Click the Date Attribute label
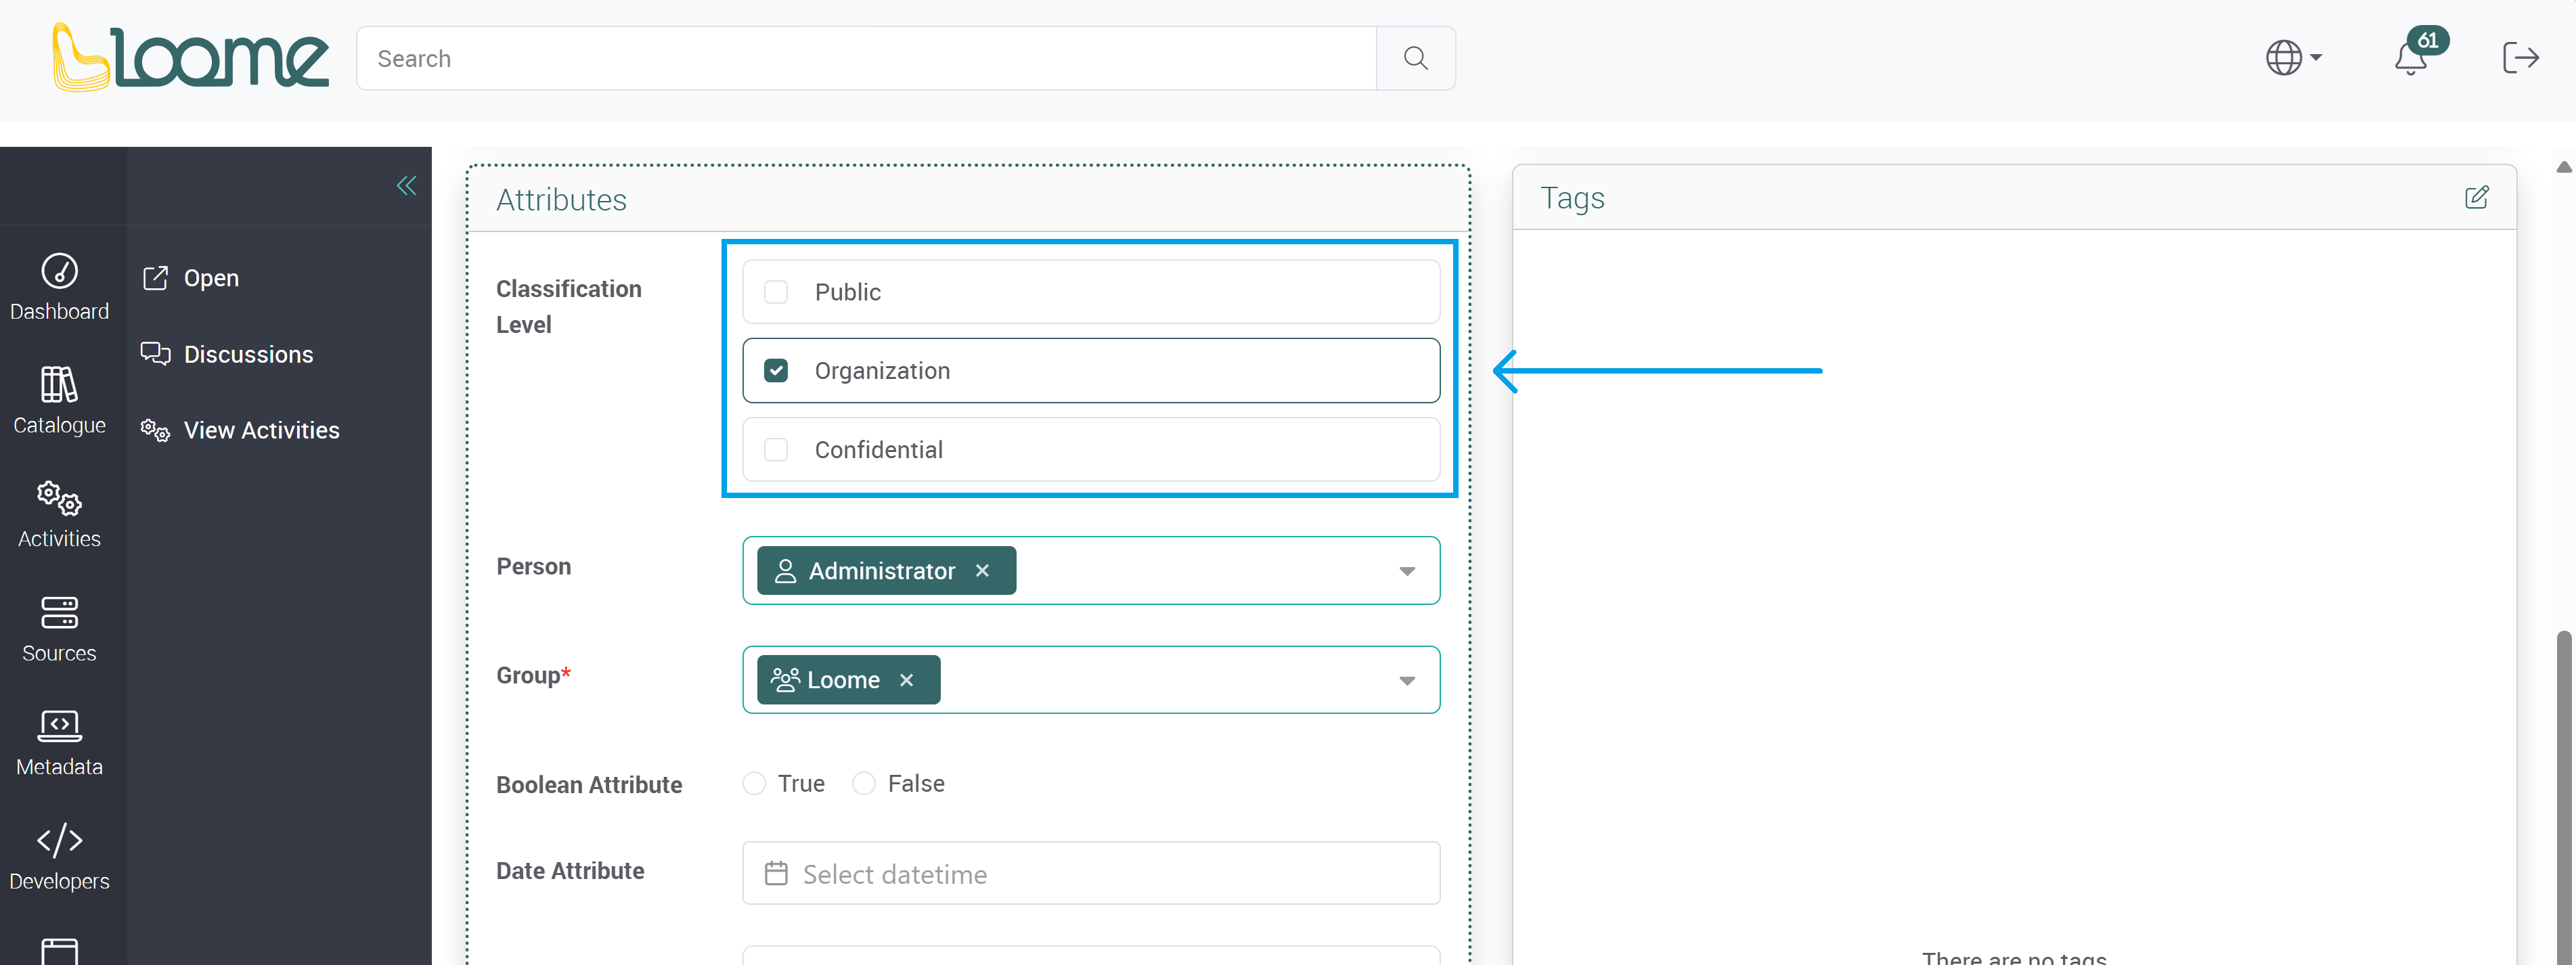This screenshot has height=965, width=2576. click(569, 871)
